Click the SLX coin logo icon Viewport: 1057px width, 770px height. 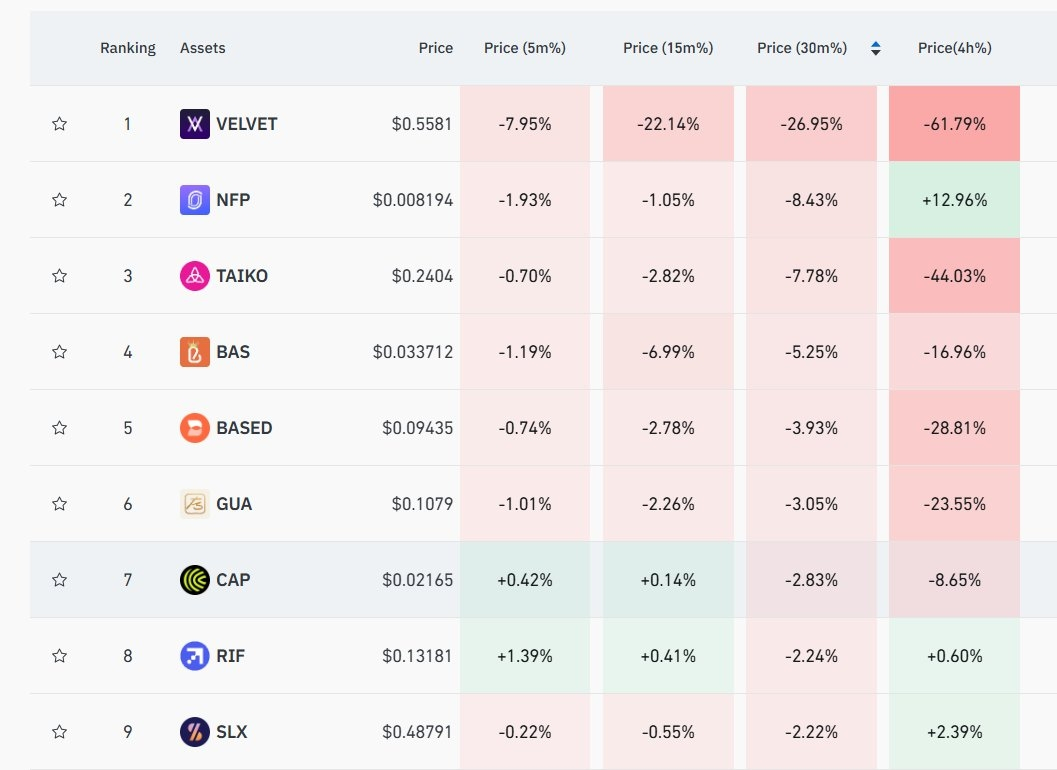(195, 732)
